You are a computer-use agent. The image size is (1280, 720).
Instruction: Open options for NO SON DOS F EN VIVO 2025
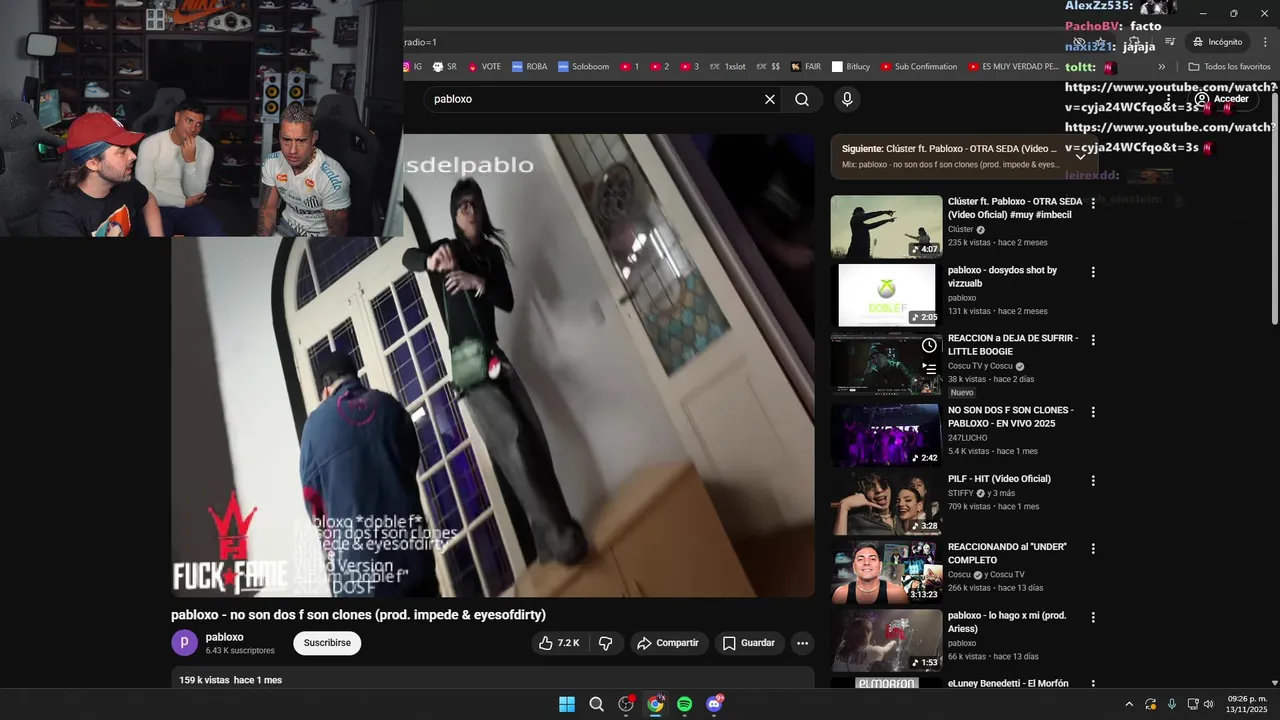click(1093, 412)
